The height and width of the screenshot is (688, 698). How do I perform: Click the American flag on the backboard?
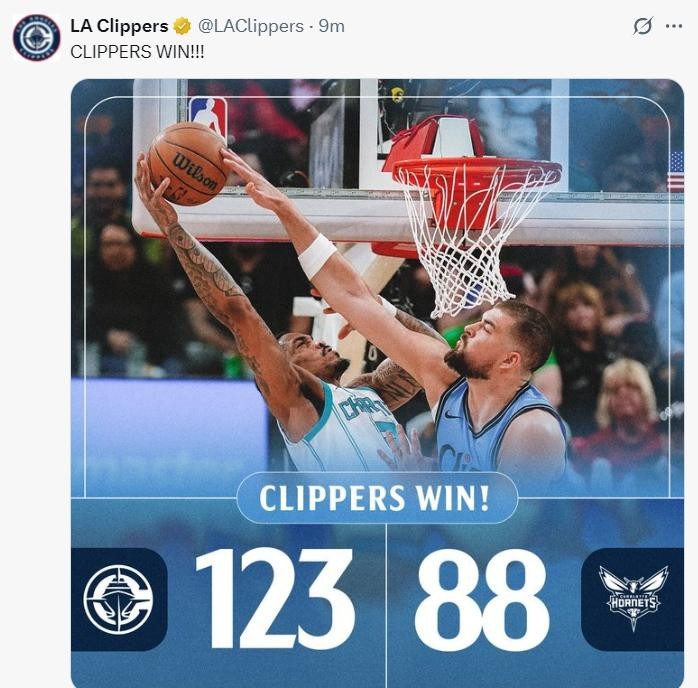[676, 171]
